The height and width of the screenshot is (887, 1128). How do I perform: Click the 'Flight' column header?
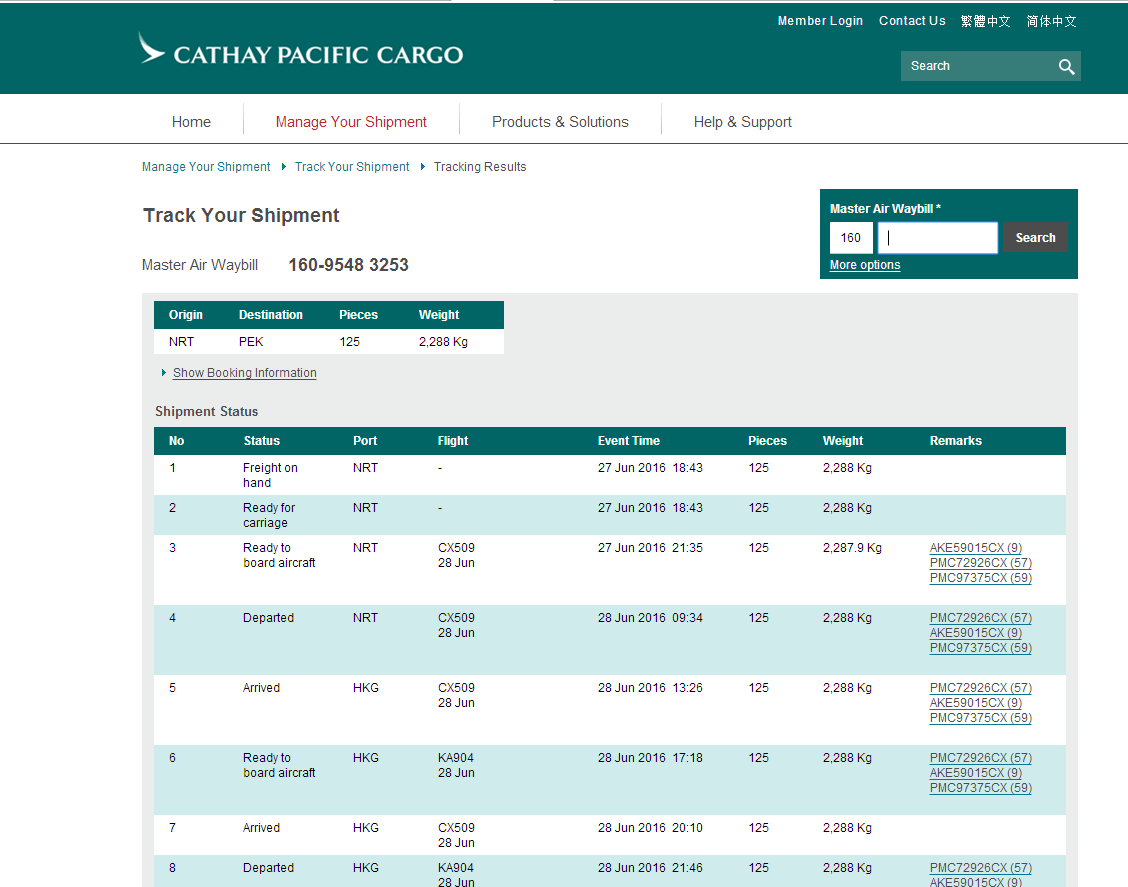coord(453,440)
